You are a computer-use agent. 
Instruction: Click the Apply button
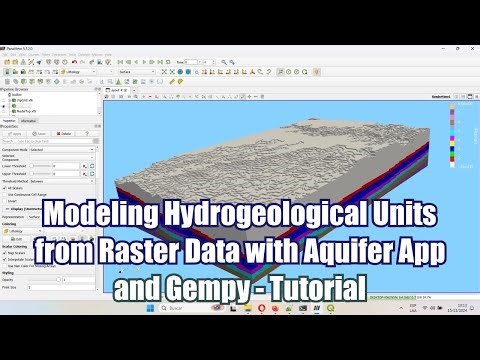pos(15,134)
